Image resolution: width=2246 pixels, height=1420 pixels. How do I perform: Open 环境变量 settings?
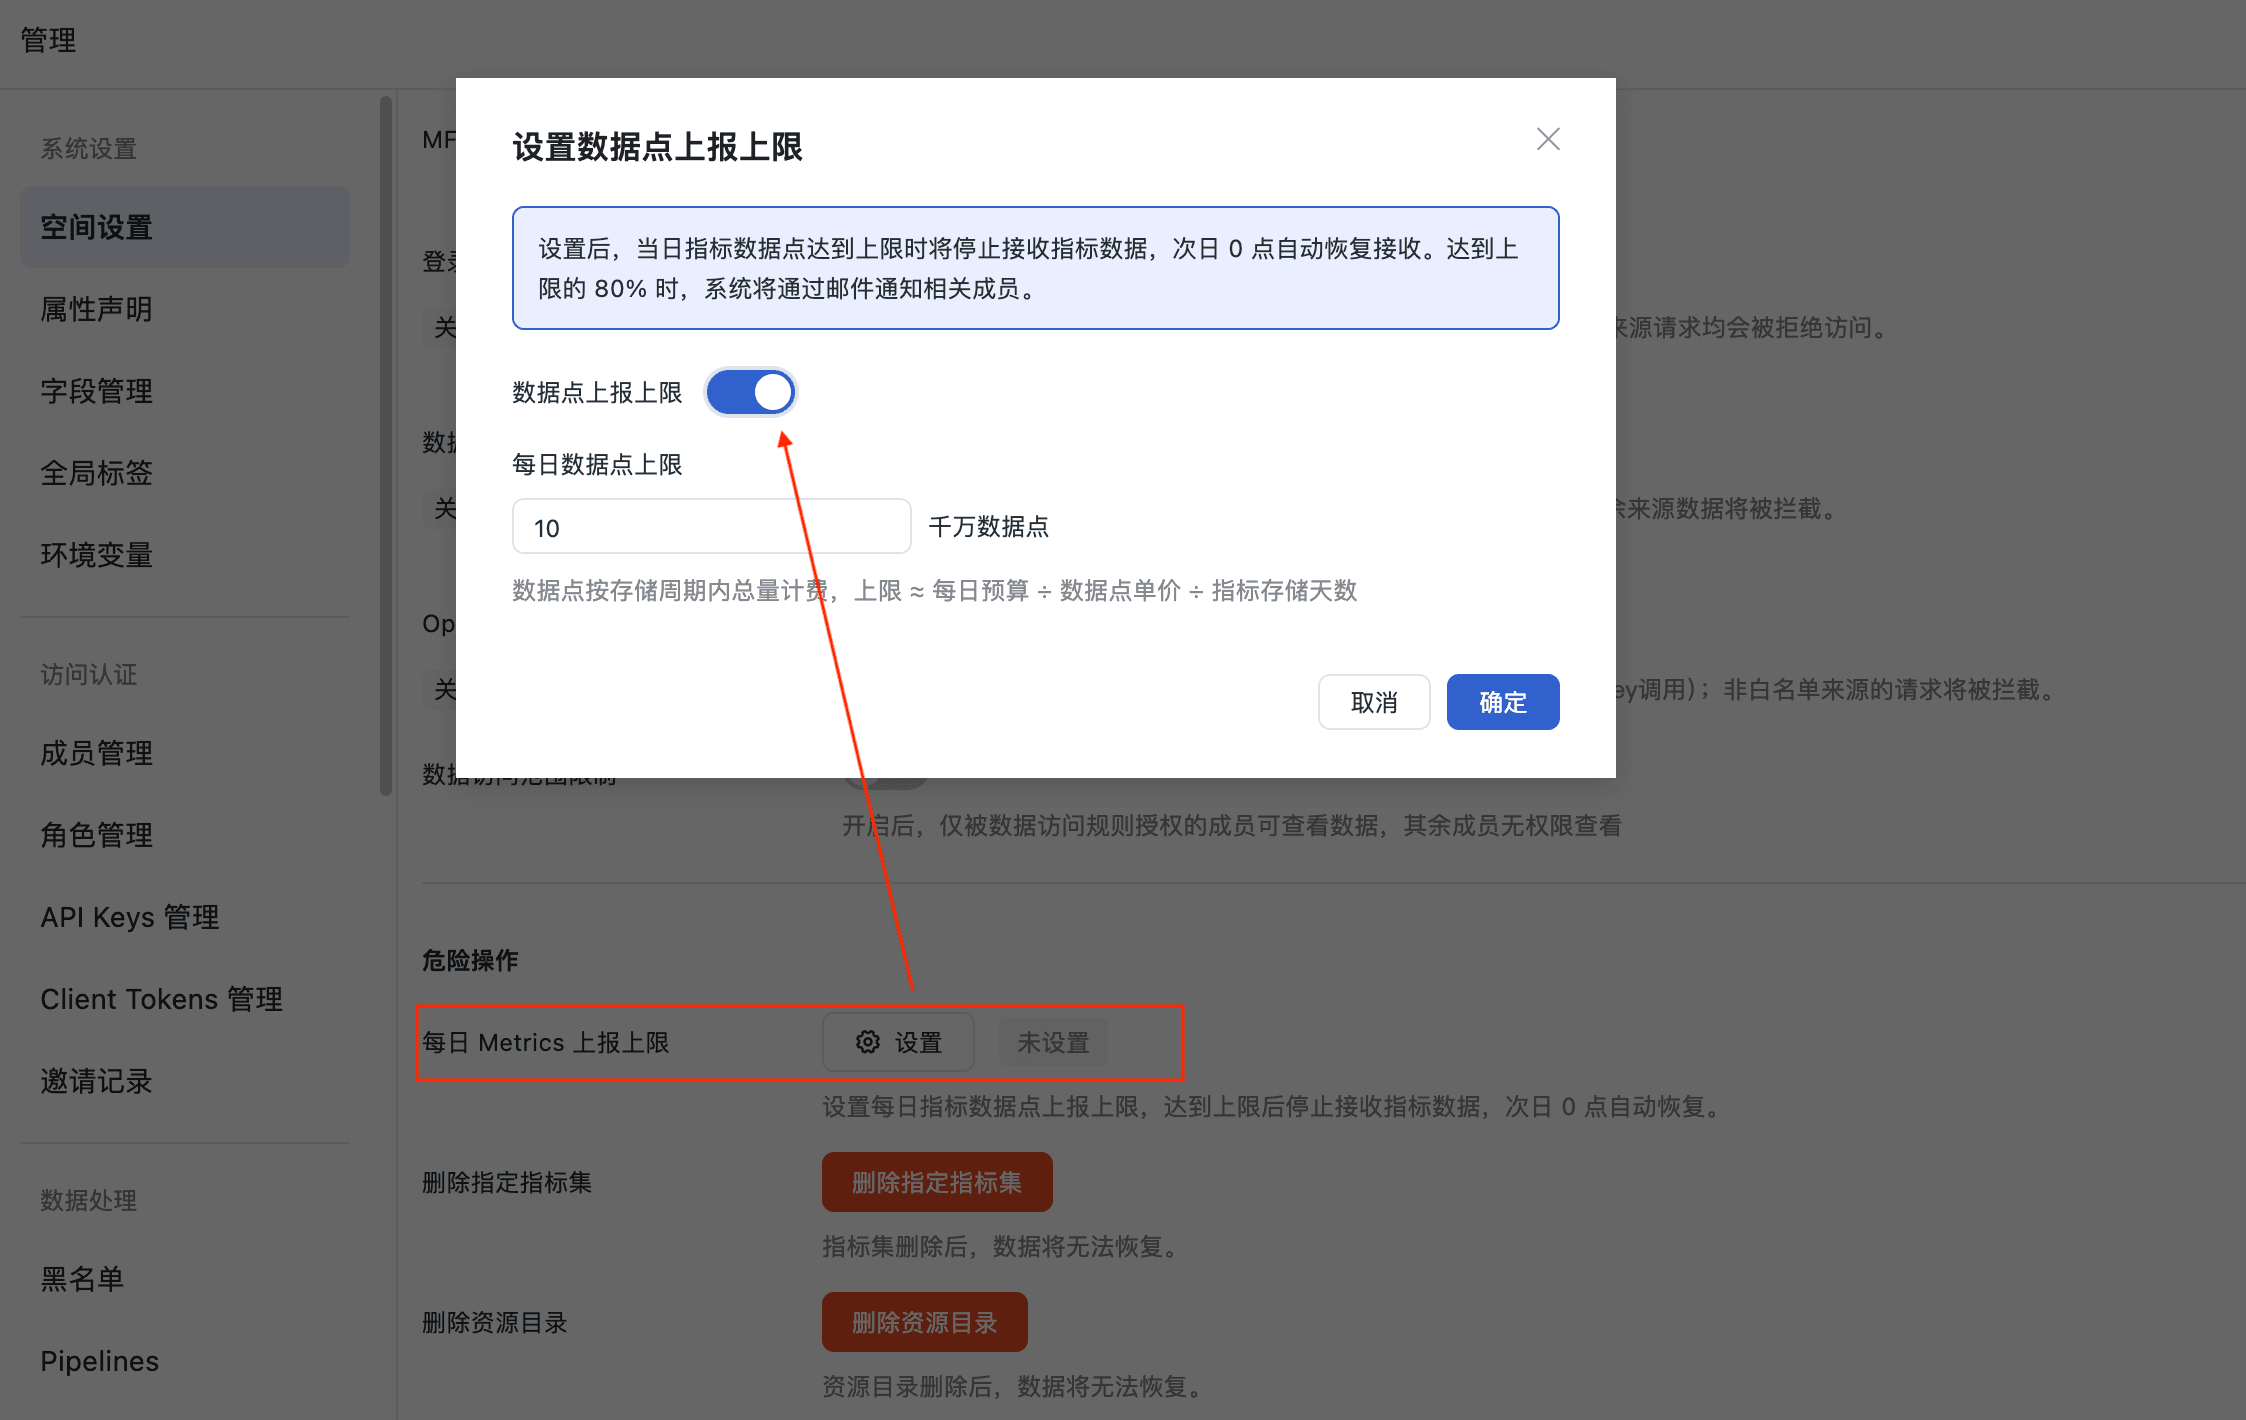[x=96, y=555]
